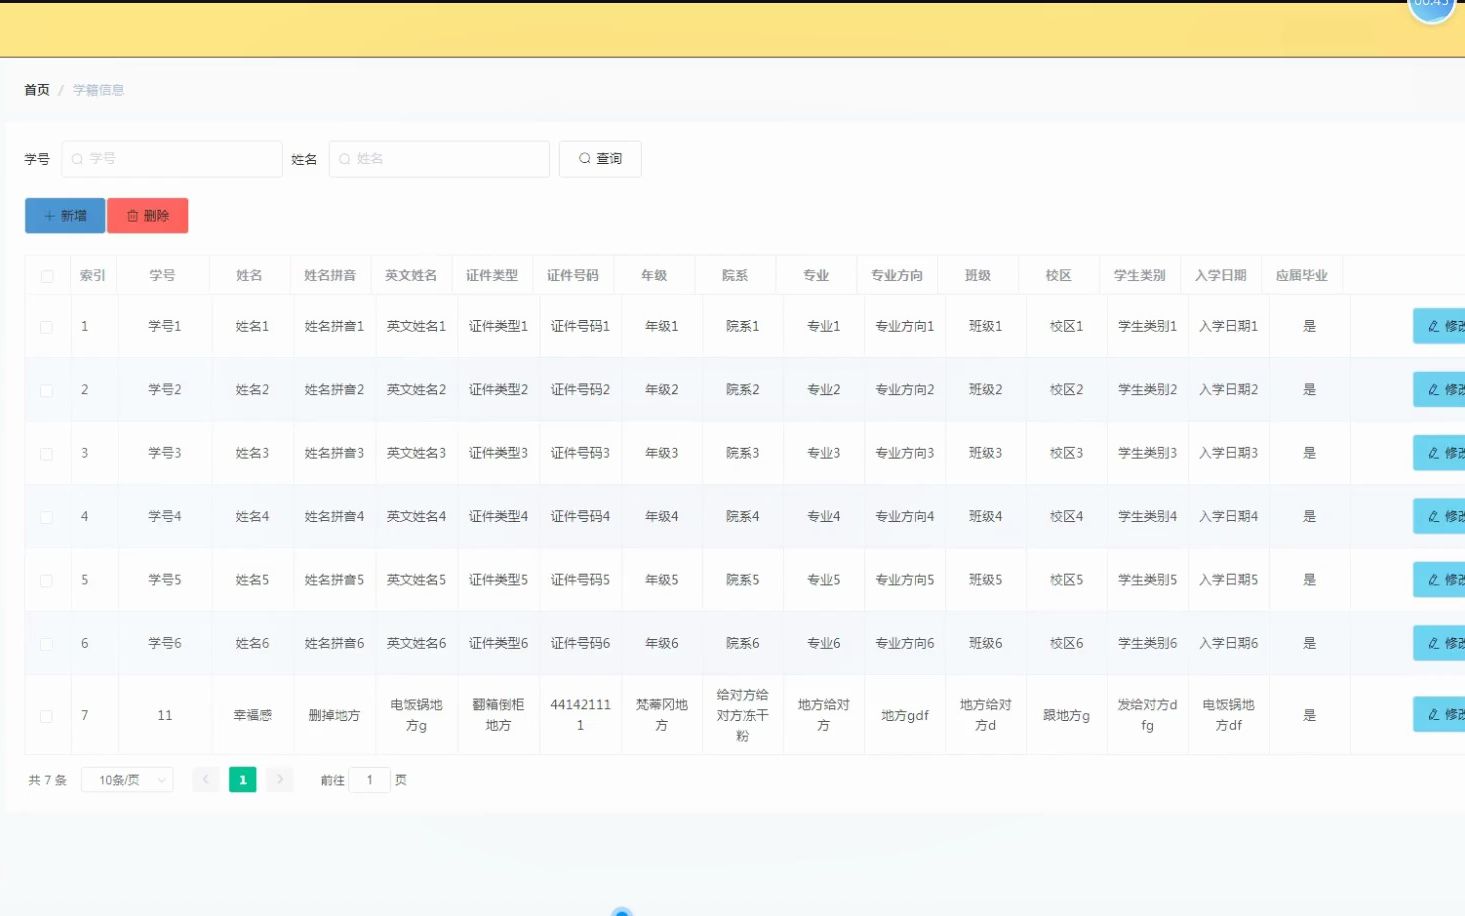The image size is (1465, 916).
Task: Click the 入学日期 column header
Action: (x=1221, y=275)
